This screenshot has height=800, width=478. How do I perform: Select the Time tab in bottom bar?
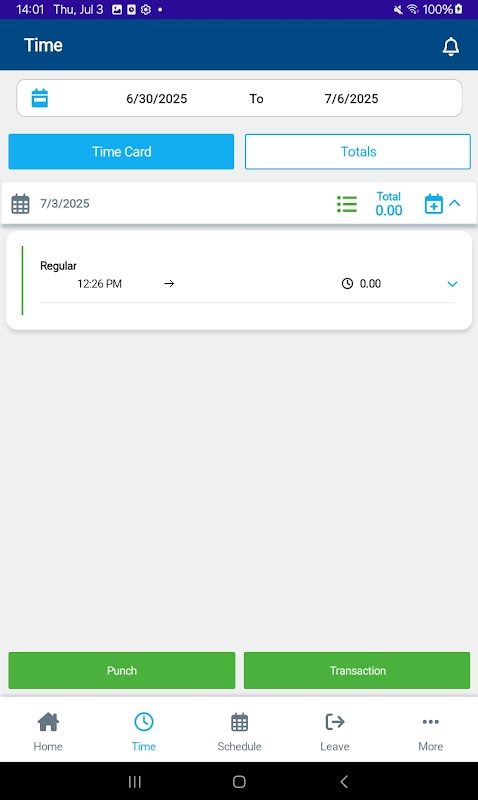[143, 732]
